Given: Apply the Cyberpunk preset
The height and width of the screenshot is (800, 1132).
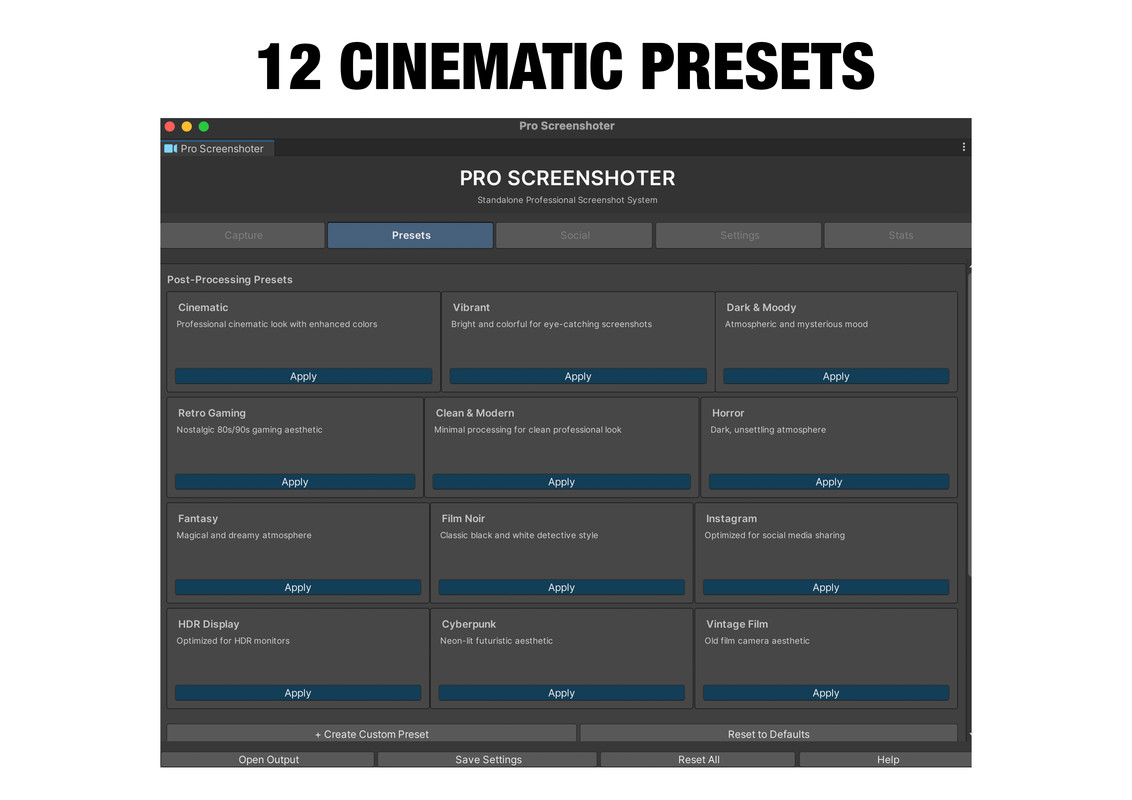Looking at the screenshot, I should 561,692.
